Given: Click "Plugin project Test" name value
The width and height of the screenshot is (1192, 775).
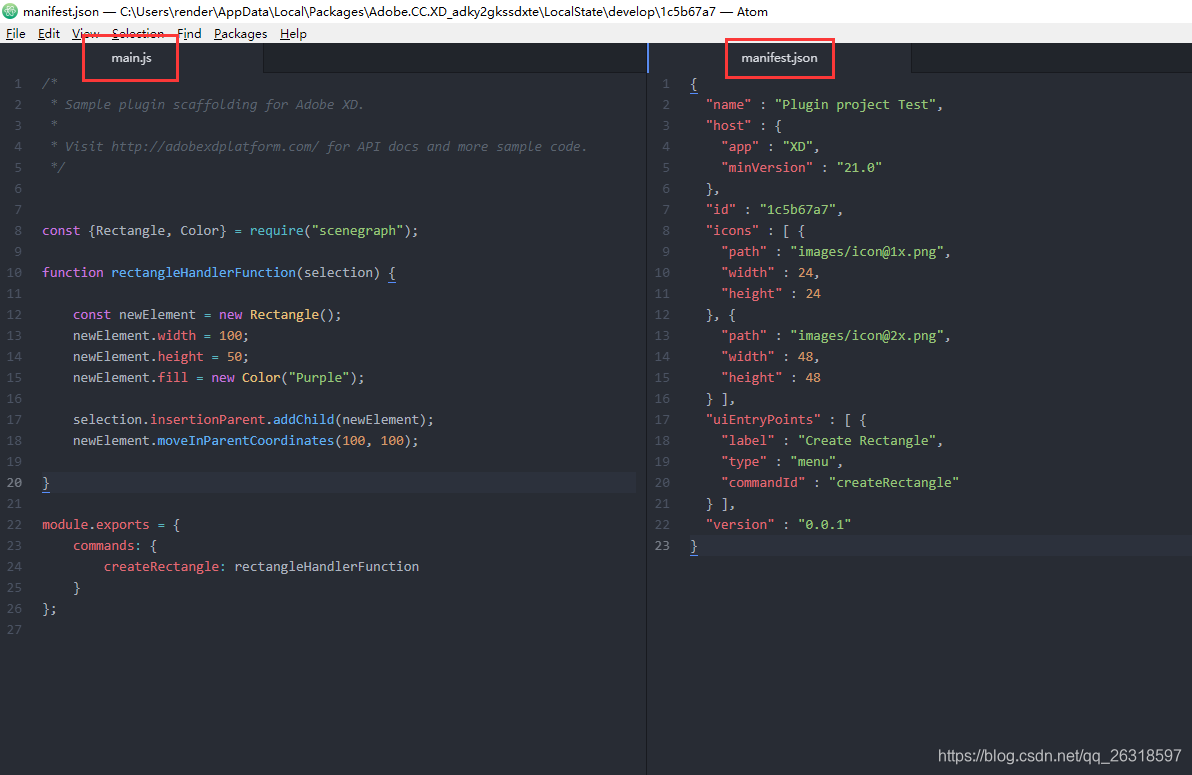Looking at the screenshot, I should [855, 105].
